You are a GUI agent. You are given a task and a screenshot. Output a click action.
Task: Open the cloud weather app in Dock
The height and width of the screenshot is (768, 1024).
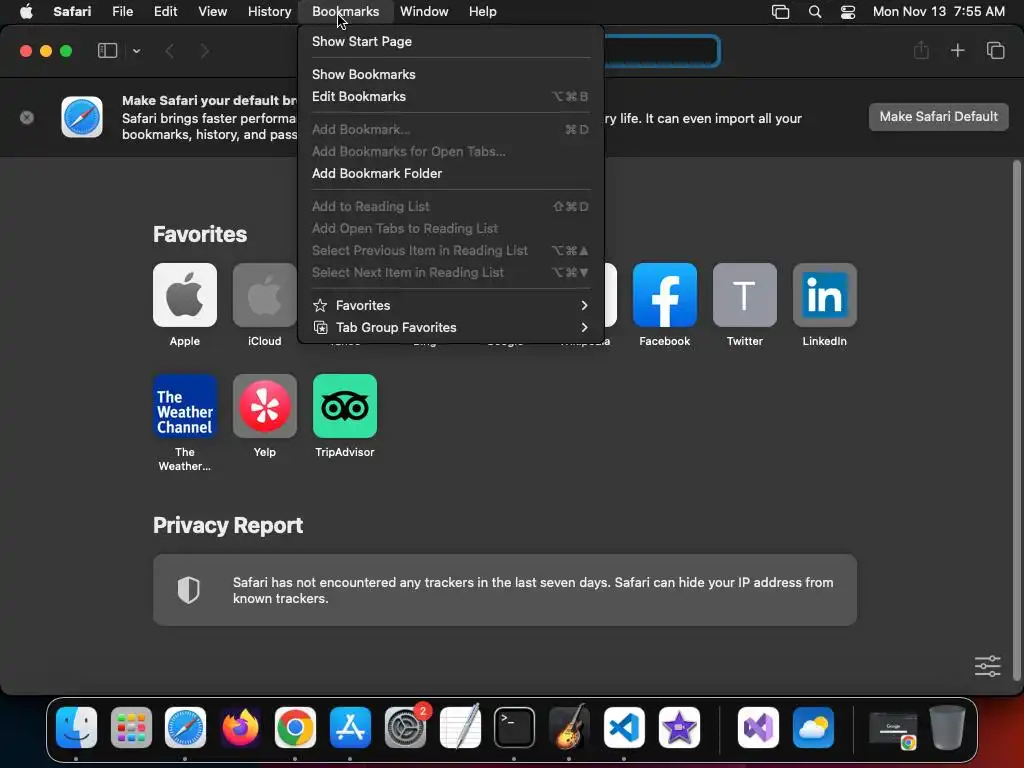tap(813, 728)
